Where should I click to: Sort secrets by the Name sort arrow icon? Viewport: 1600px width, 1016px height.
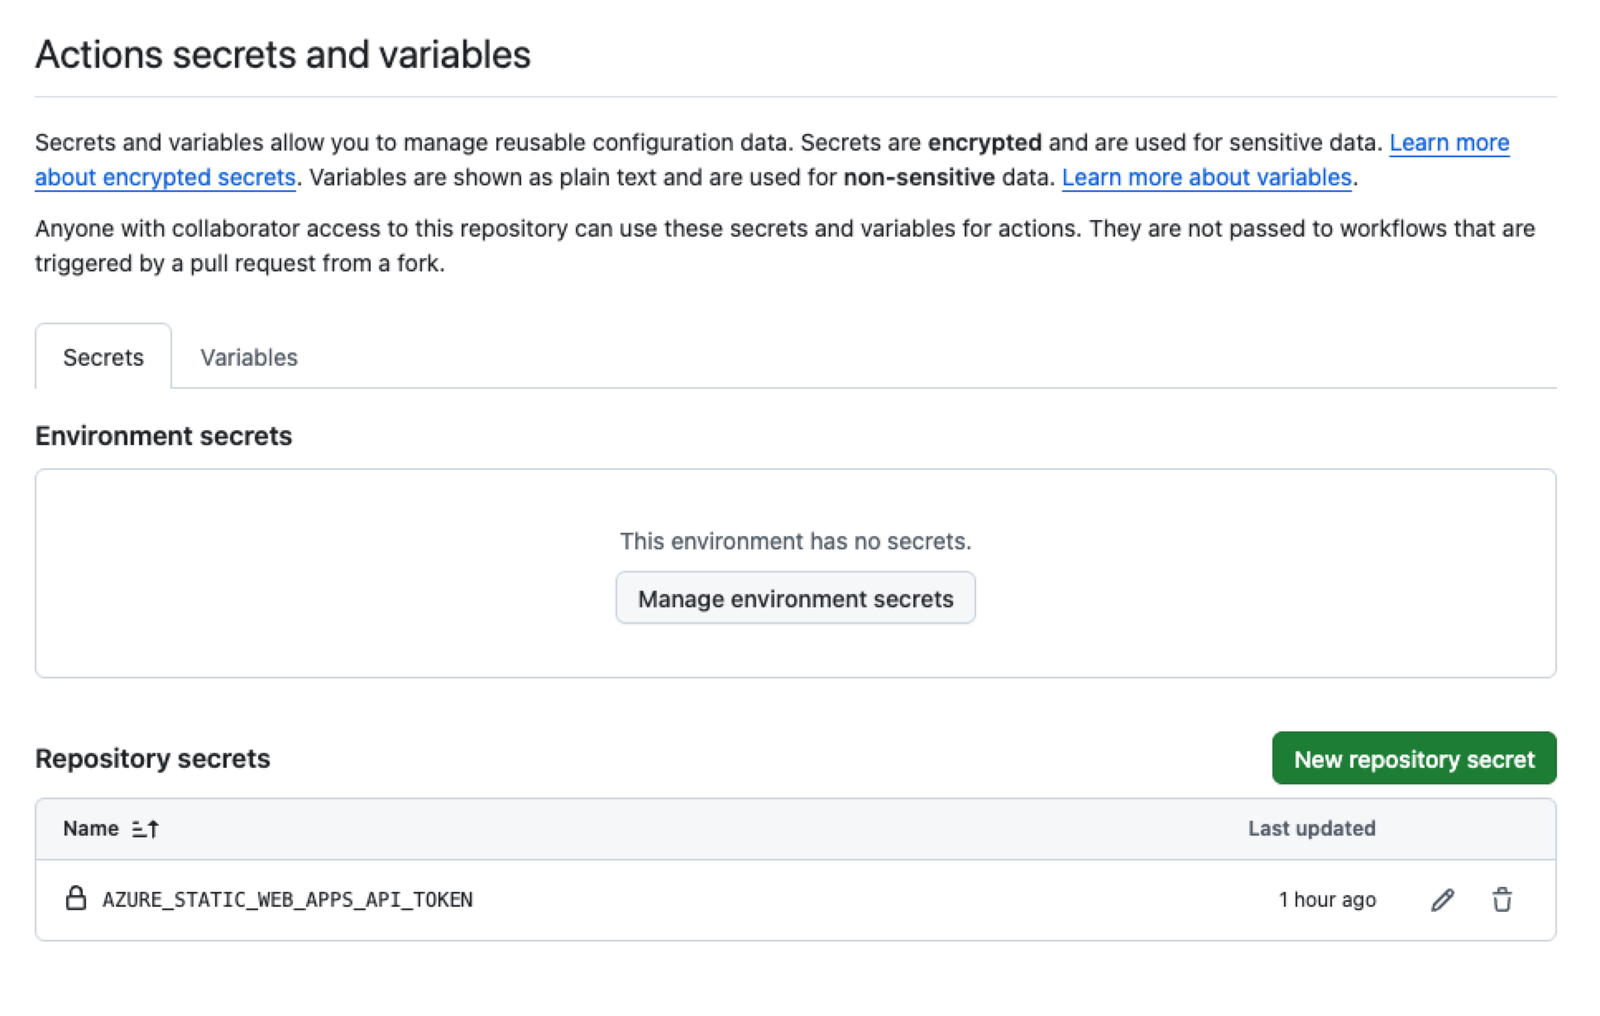pyautogui.click(x=145, y=828)
